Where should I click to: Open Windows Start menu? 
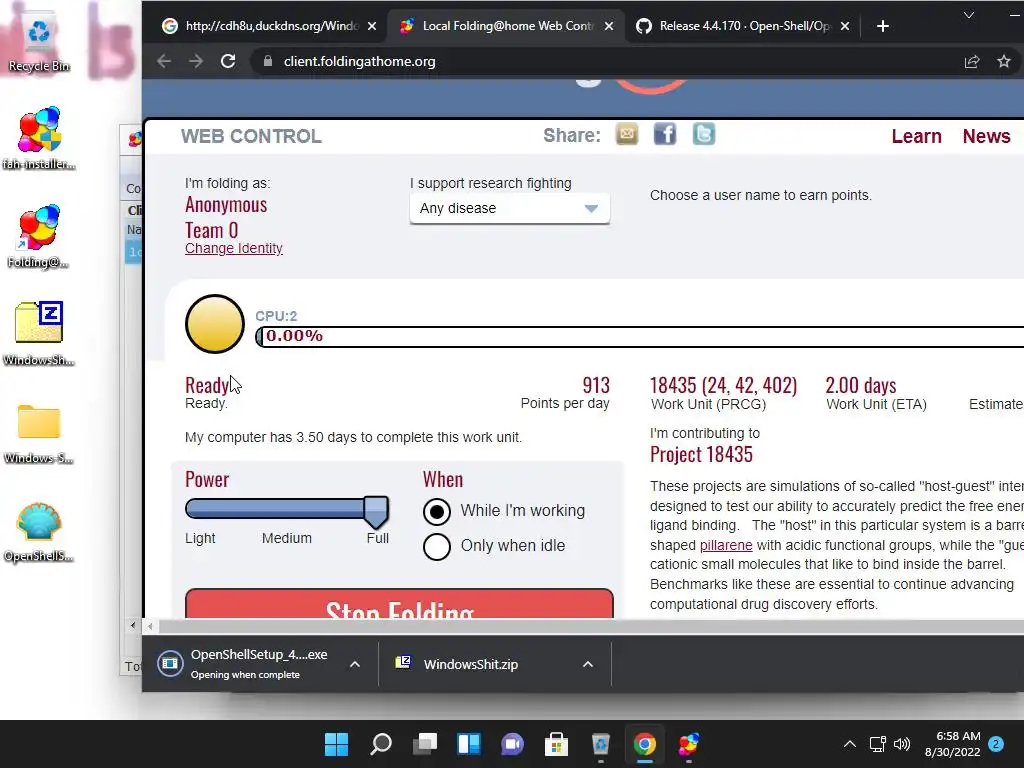coord(336,744)
